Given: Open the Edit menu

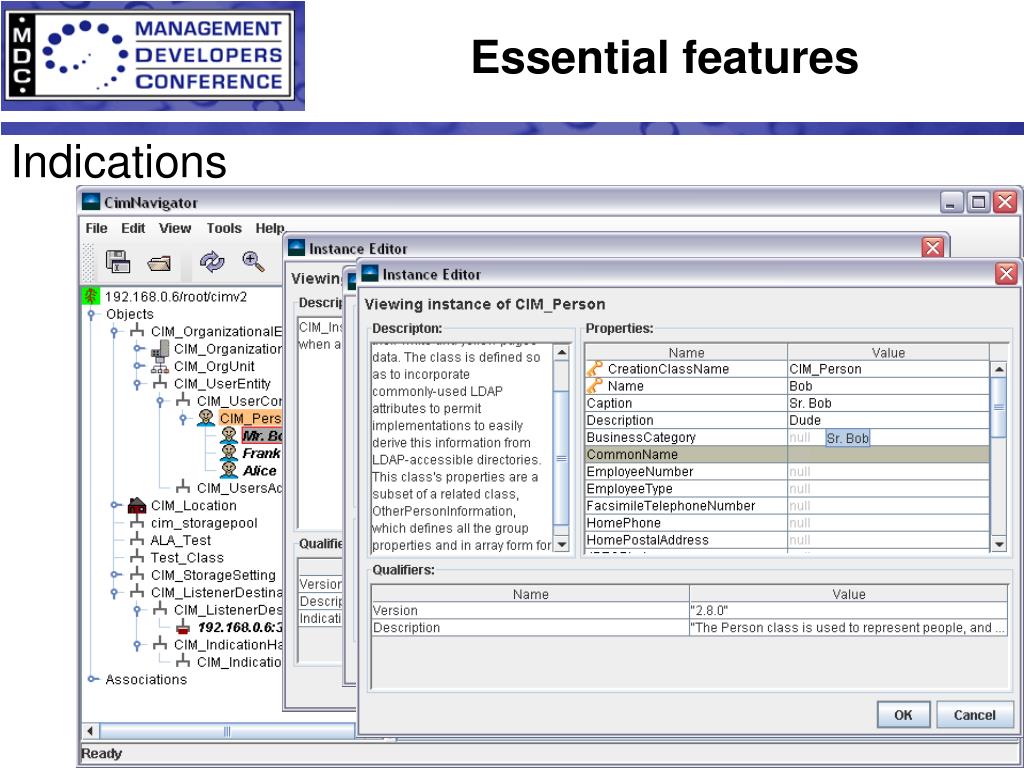Looking at the screenshot, I should pyautogui.click(x=133, y=228).
